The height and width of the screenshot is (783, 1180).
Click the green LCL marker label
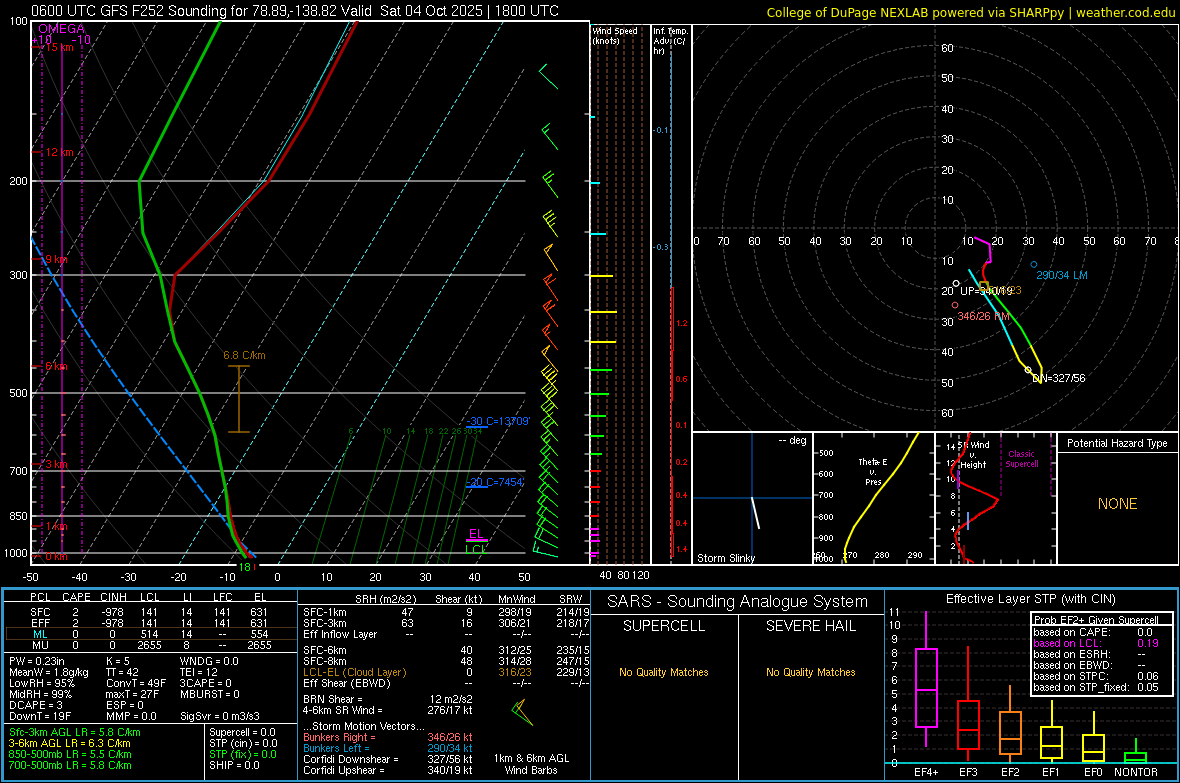pos(476,549)
